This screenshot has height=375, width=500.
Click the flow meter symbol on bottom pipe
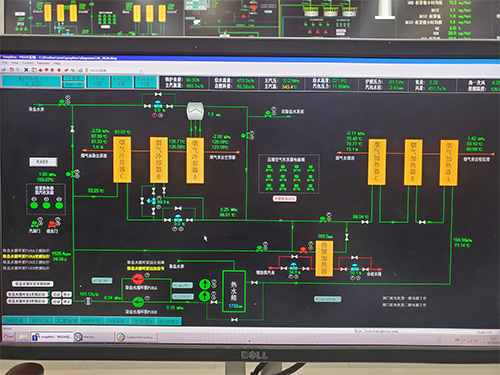(88, 301)
